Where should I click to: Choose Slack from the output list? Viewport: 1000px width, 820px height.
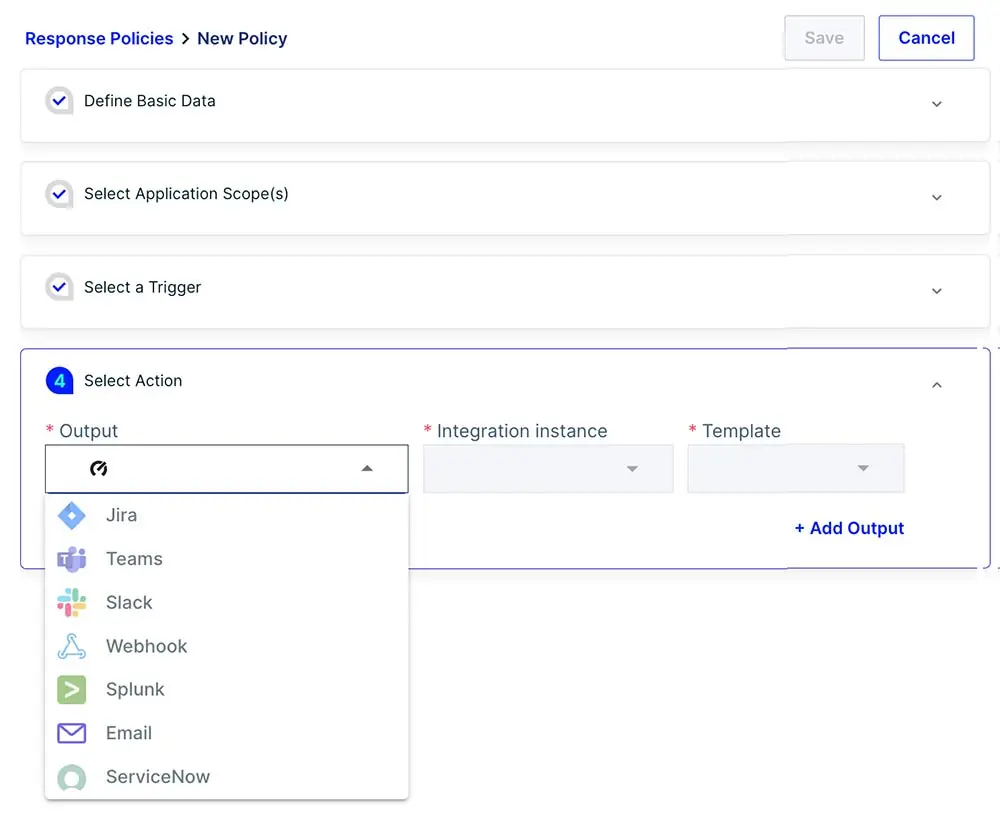[x=226, y=603]
